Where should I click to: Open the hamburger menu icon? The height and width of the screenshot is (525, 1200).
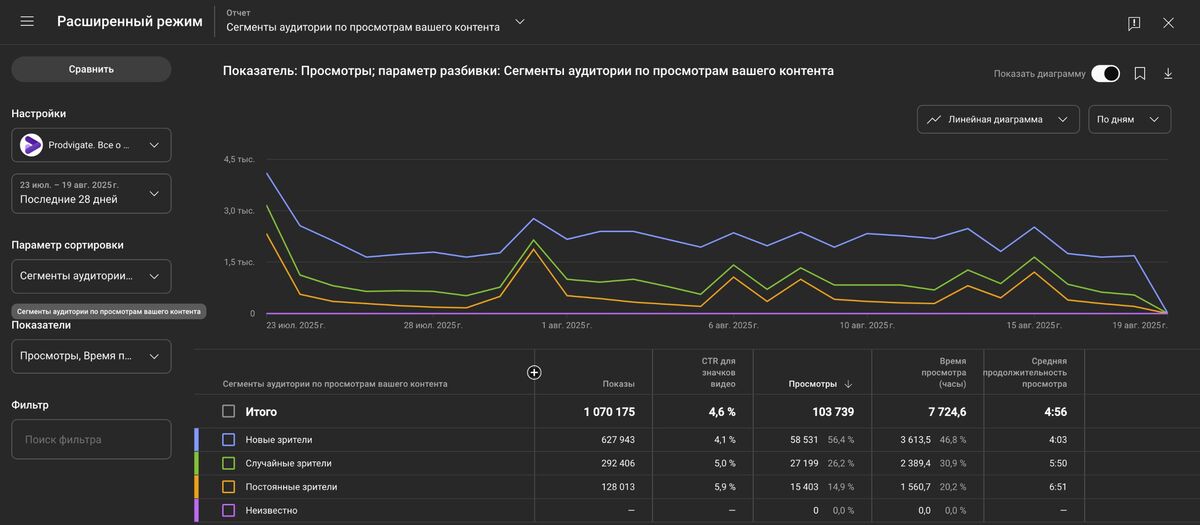[x=27, y=22]
